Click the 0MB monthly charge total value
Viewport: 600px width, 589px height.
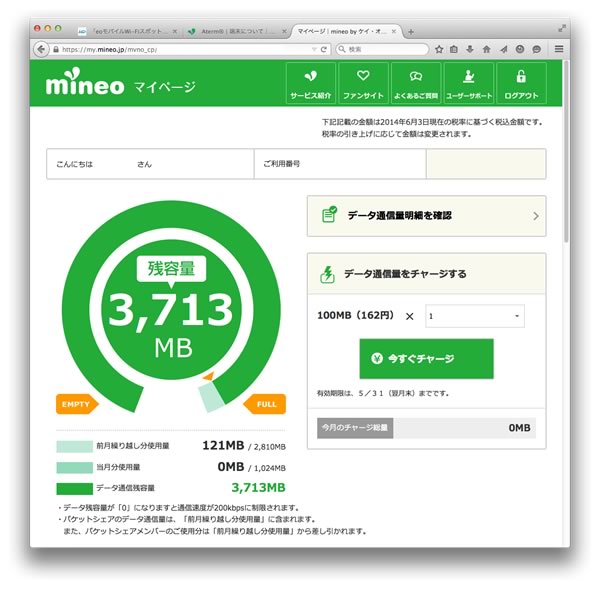click(x=519, y=428)
